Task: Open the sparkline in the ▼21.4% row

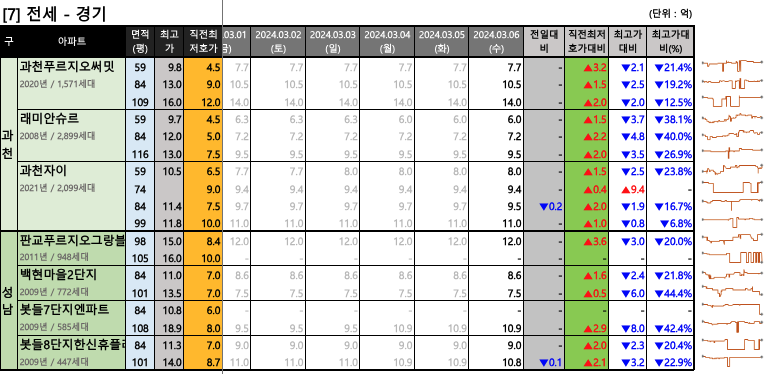Action: point(732,66)
